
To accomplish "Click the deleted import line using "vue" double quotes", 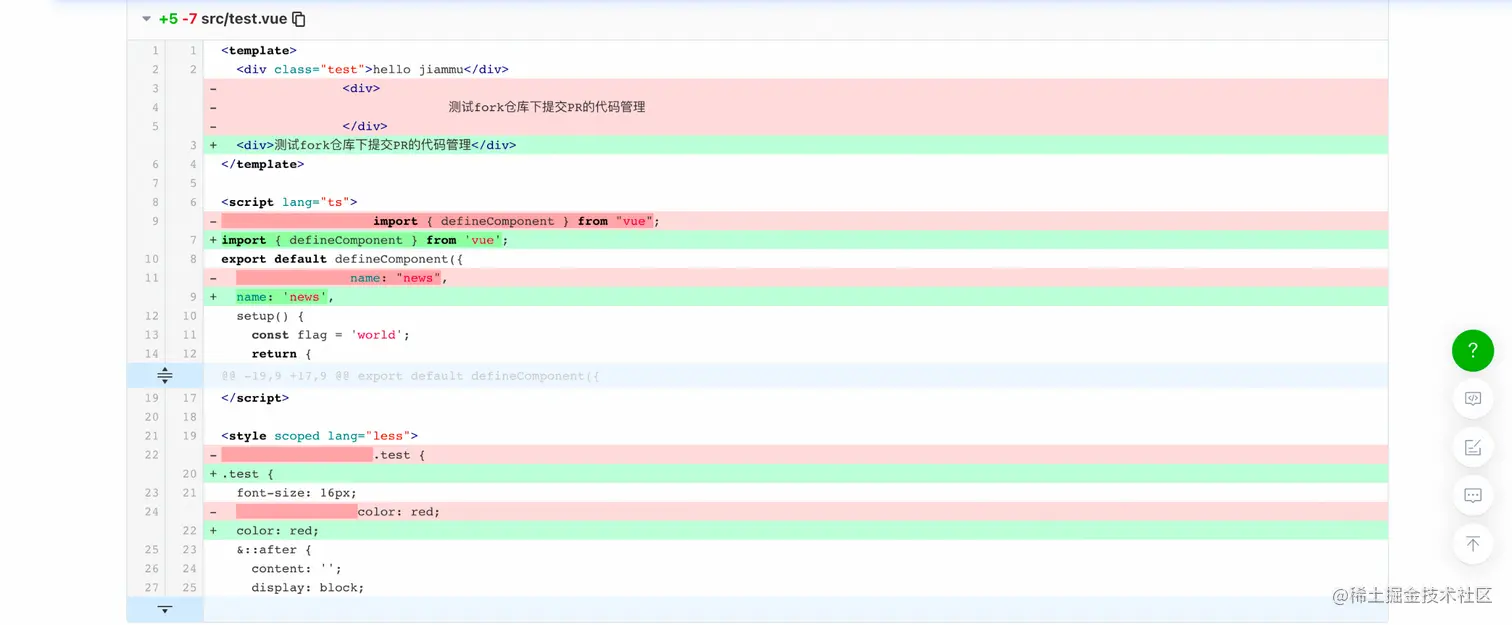I will point(795,221).
